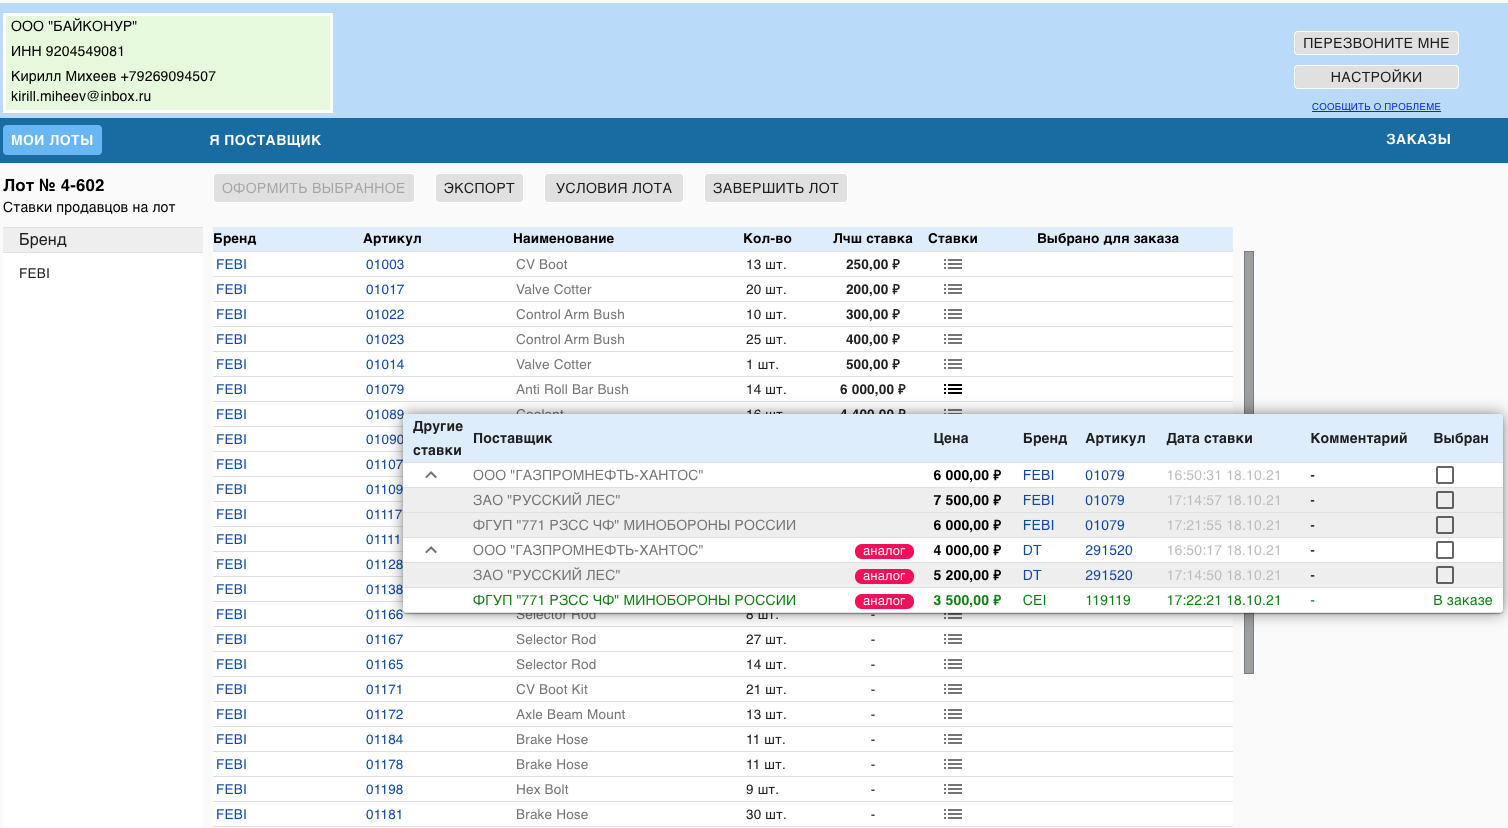This screenshot has height=828, width=1508.
Task: Open bids list icon for article 01178
Action: (x=953, y=764)
